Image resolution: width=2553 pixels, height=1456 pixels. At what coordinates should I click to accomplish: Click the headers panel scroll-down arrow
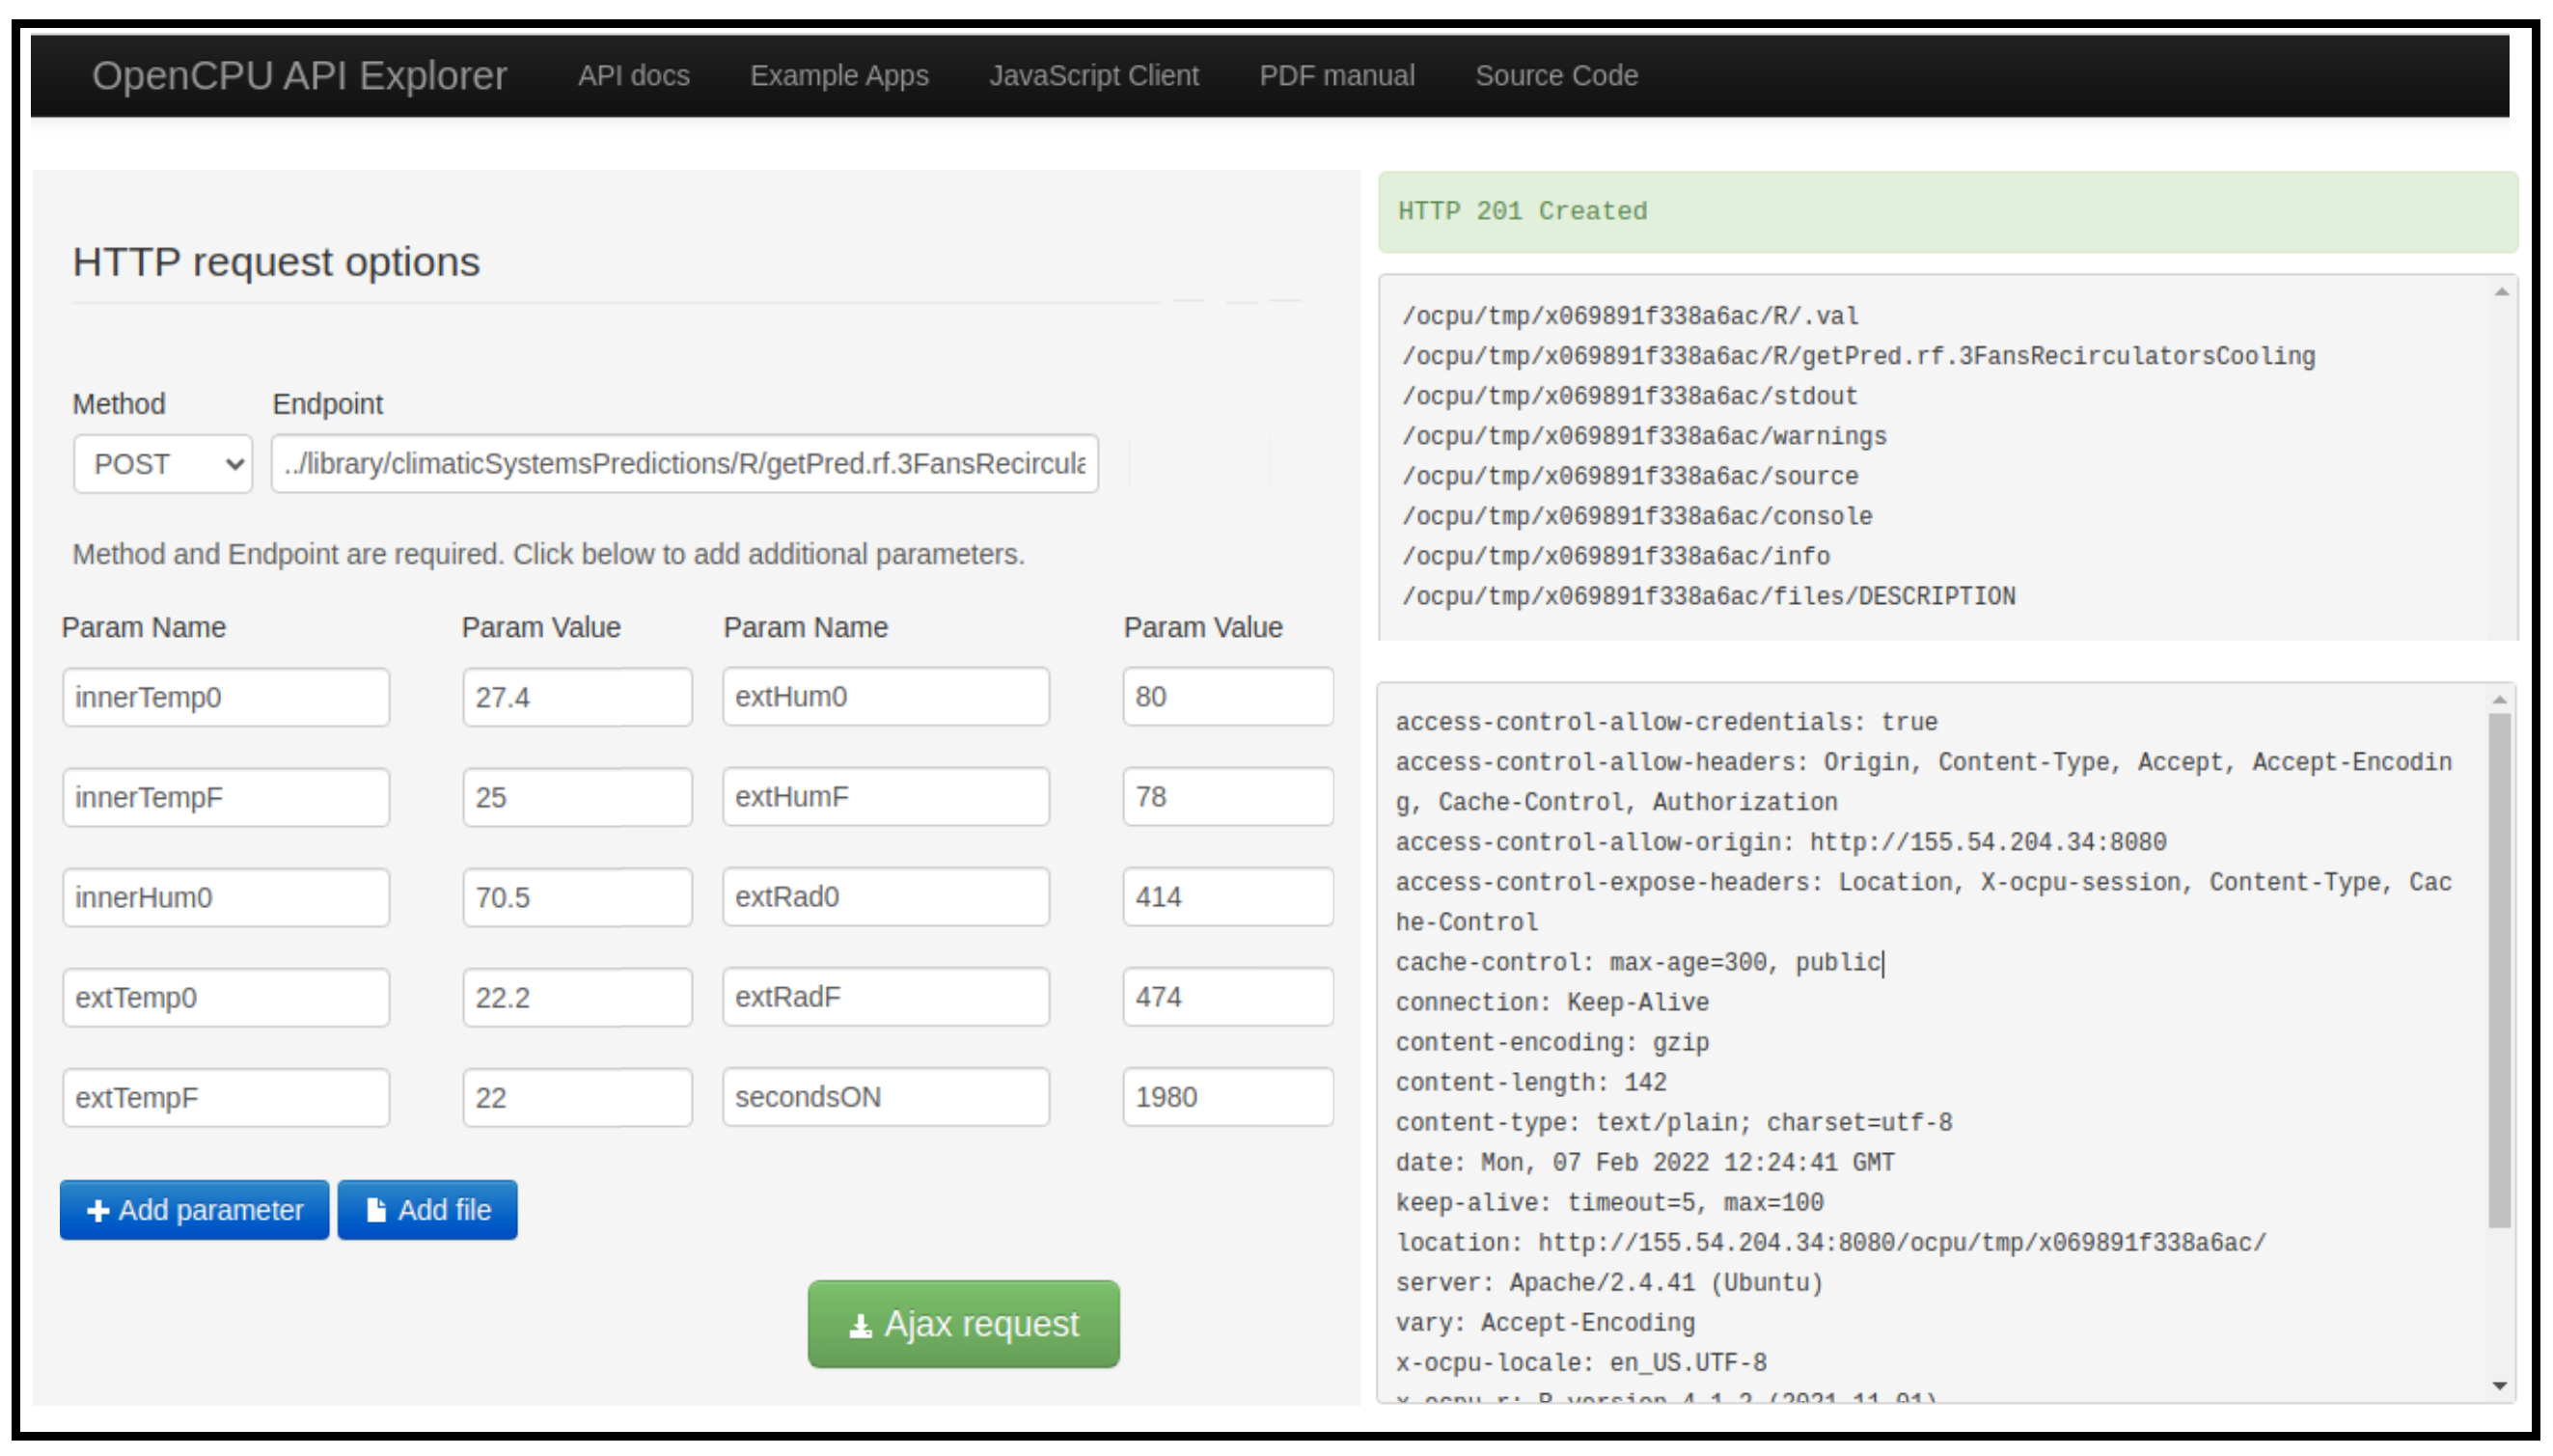click(x=2499, y=1386)
